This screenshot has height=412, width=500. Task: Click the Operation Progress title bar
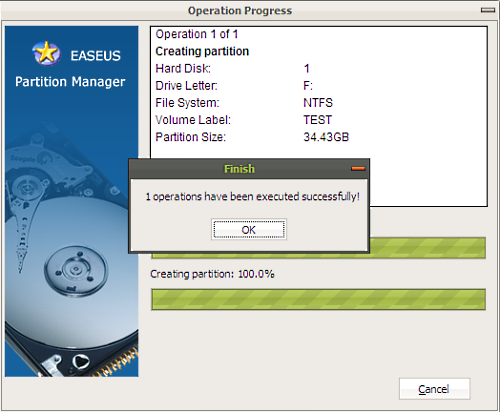pyautogui.click(x=240, y=11)
